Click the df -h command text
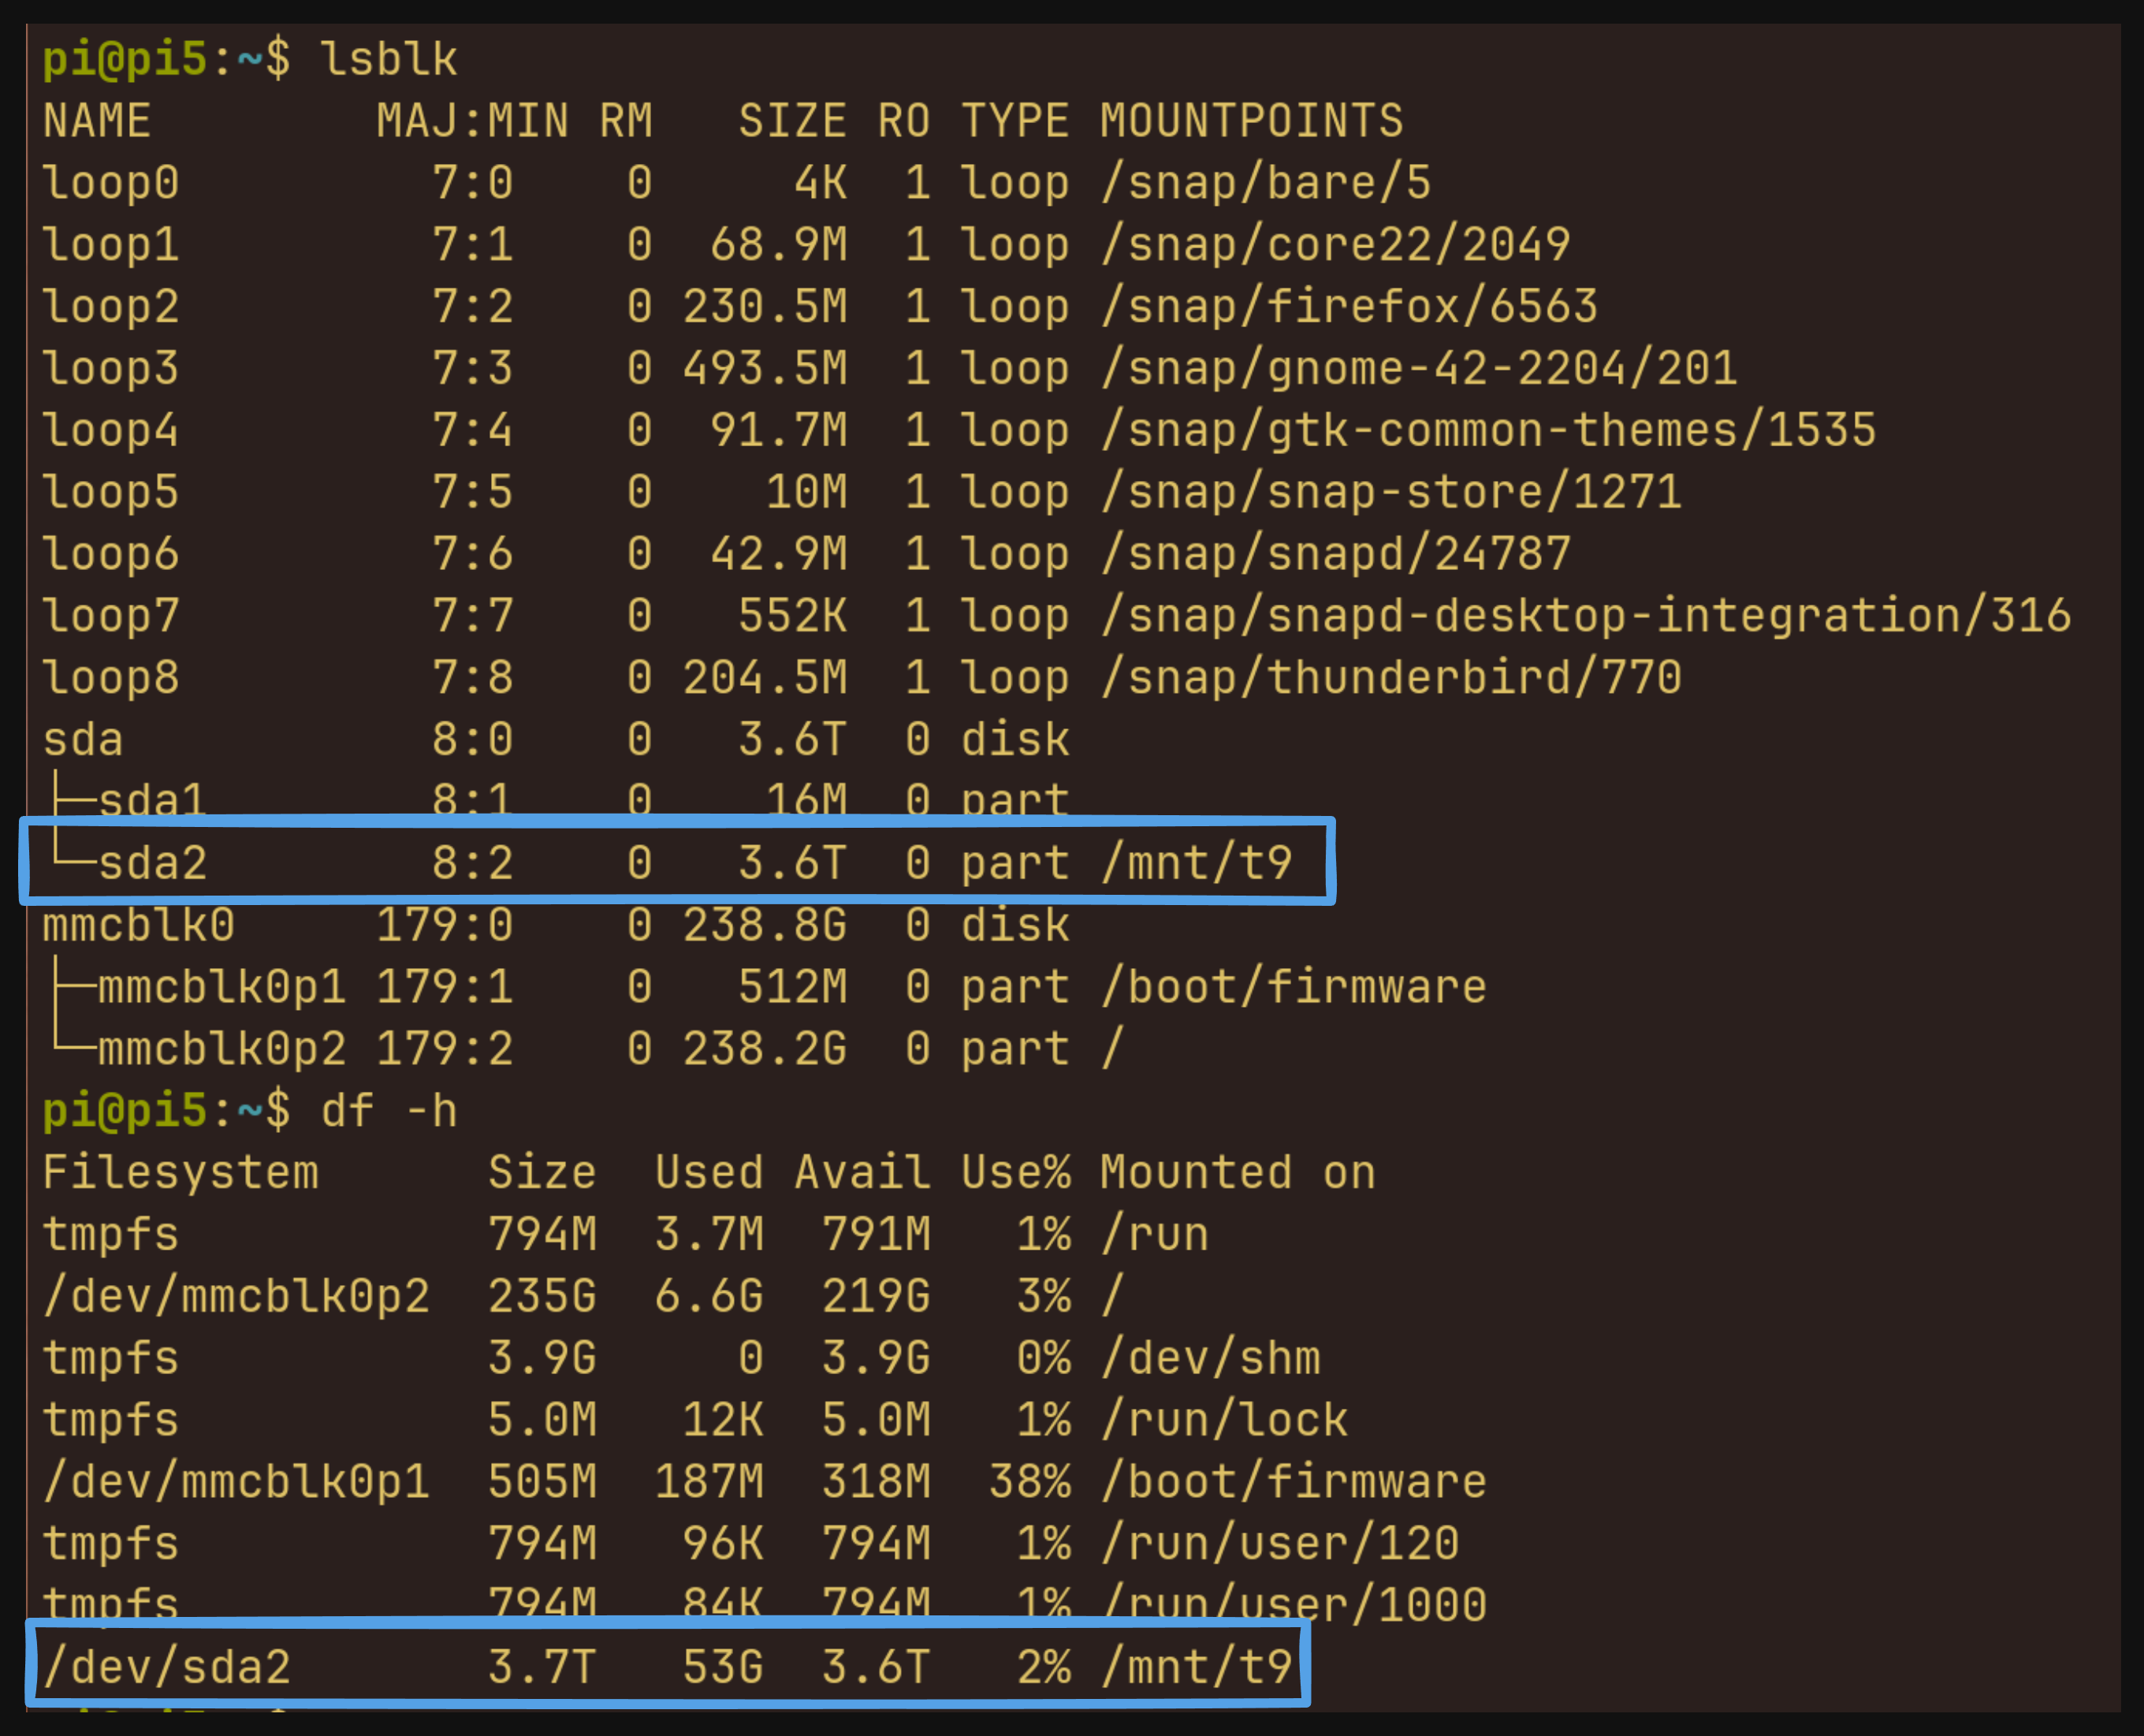This screenshot has height=1736, width=2144. (388, 1111)
